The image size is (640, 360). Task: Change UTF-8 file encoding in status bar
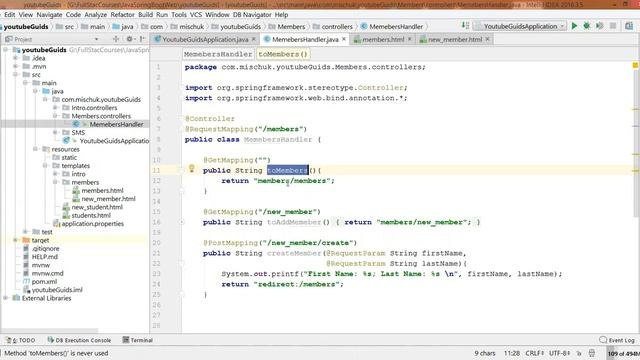[560, 353]
